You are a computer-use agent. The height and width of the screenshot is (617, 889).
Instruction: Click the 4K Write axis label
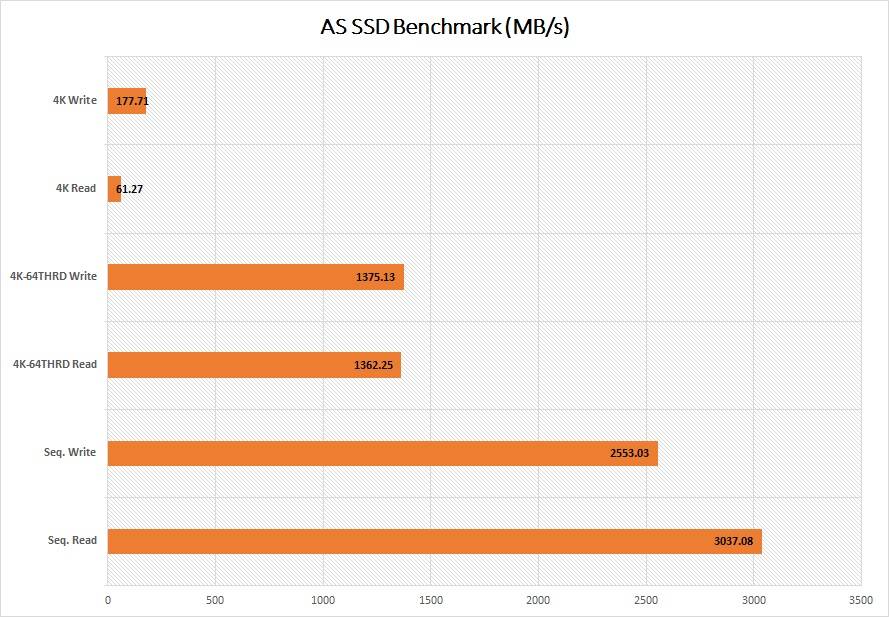click(x=75, y=100)
